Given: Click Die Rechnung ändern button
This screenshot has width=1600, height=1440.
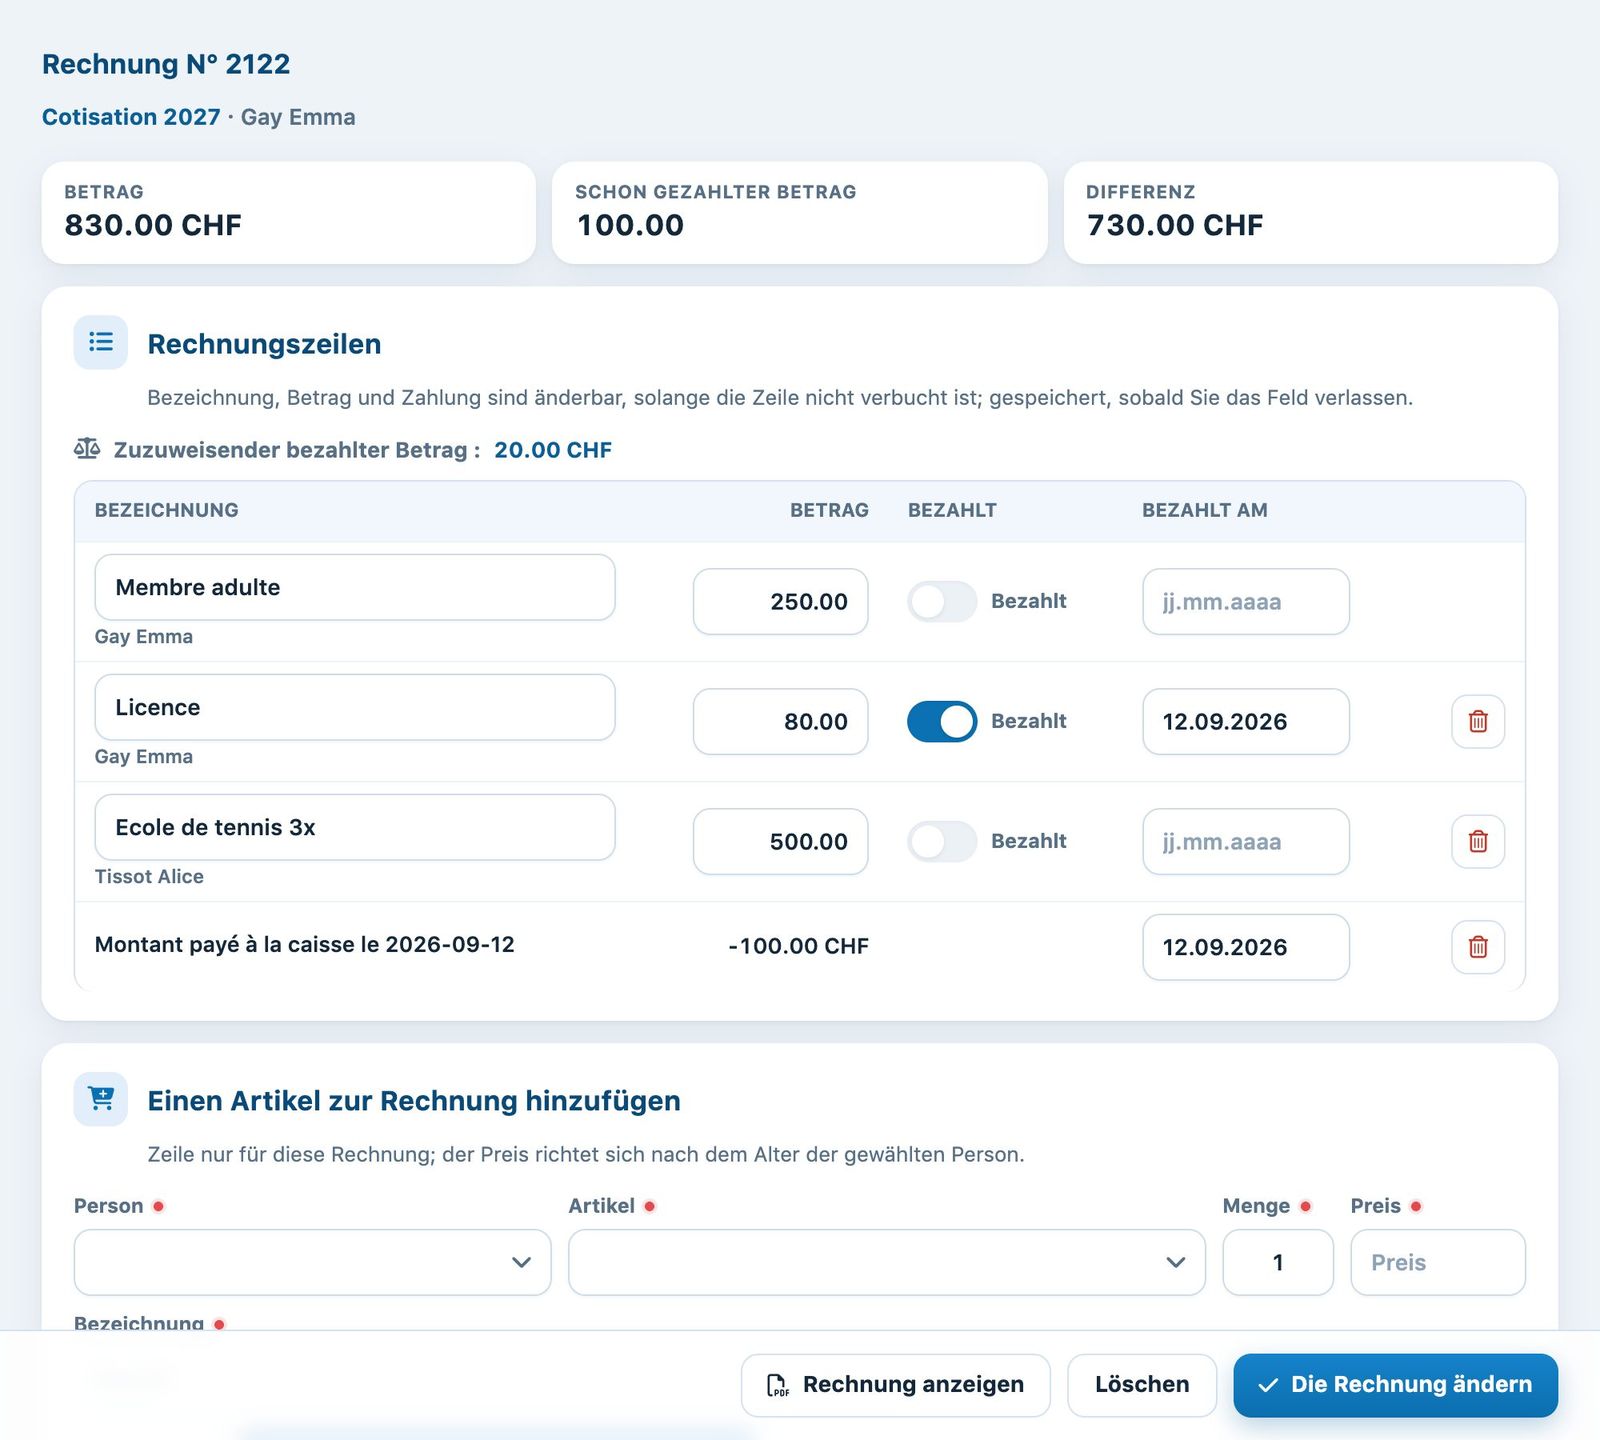Looking at the screenshot, I should [1395, 1385].
